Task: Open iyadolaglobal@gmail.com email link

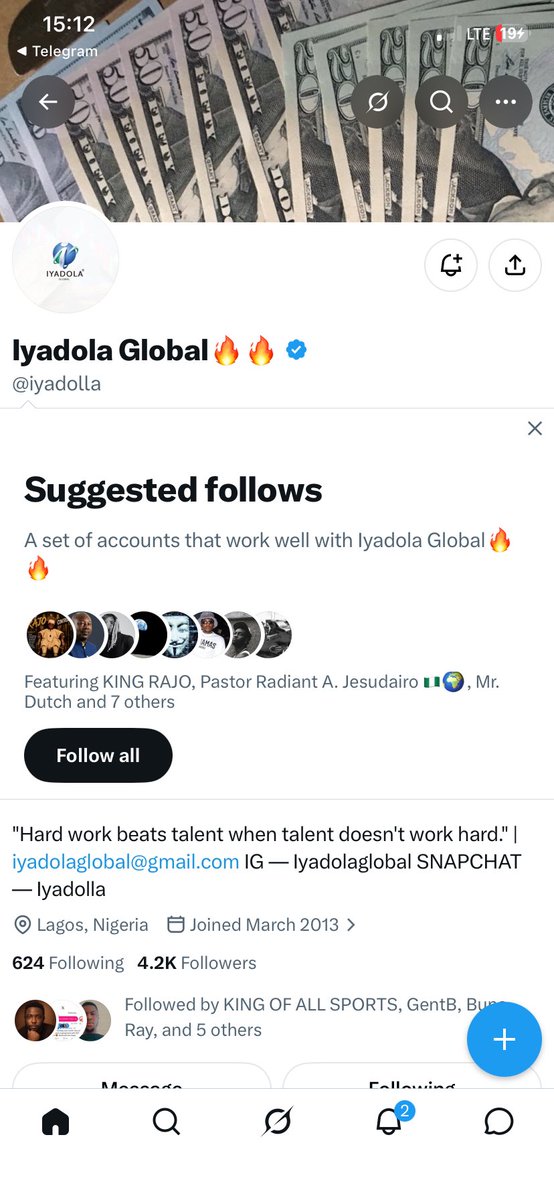Action: point(126,861)
